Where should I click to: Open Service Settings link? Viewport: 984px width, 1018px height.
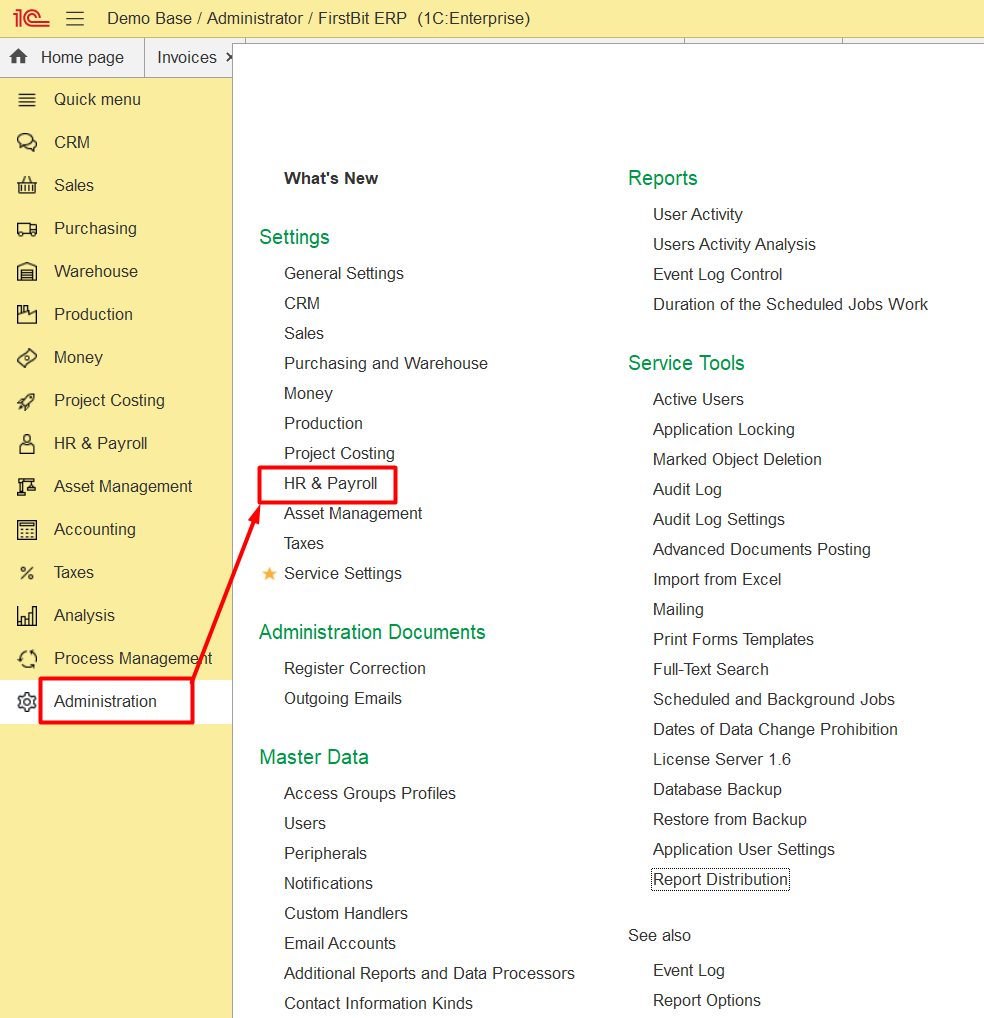pyautogui.click(x=343, y=573)
